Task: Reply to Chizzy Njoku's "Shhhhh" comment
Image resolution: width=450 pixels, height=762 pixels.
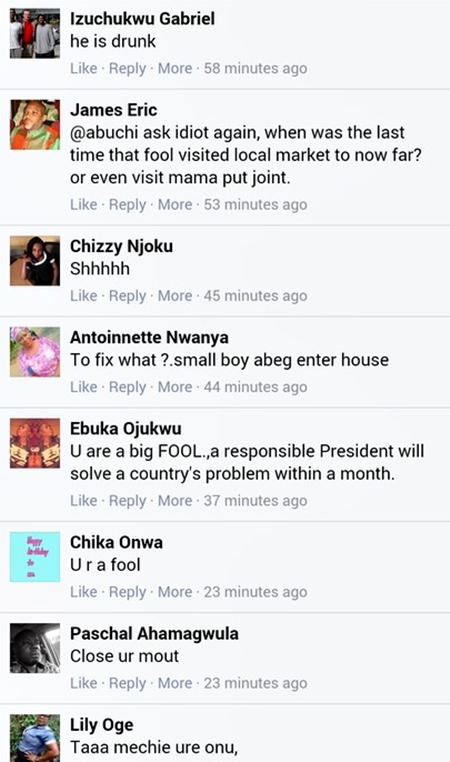Action: (x=127, y=296)
